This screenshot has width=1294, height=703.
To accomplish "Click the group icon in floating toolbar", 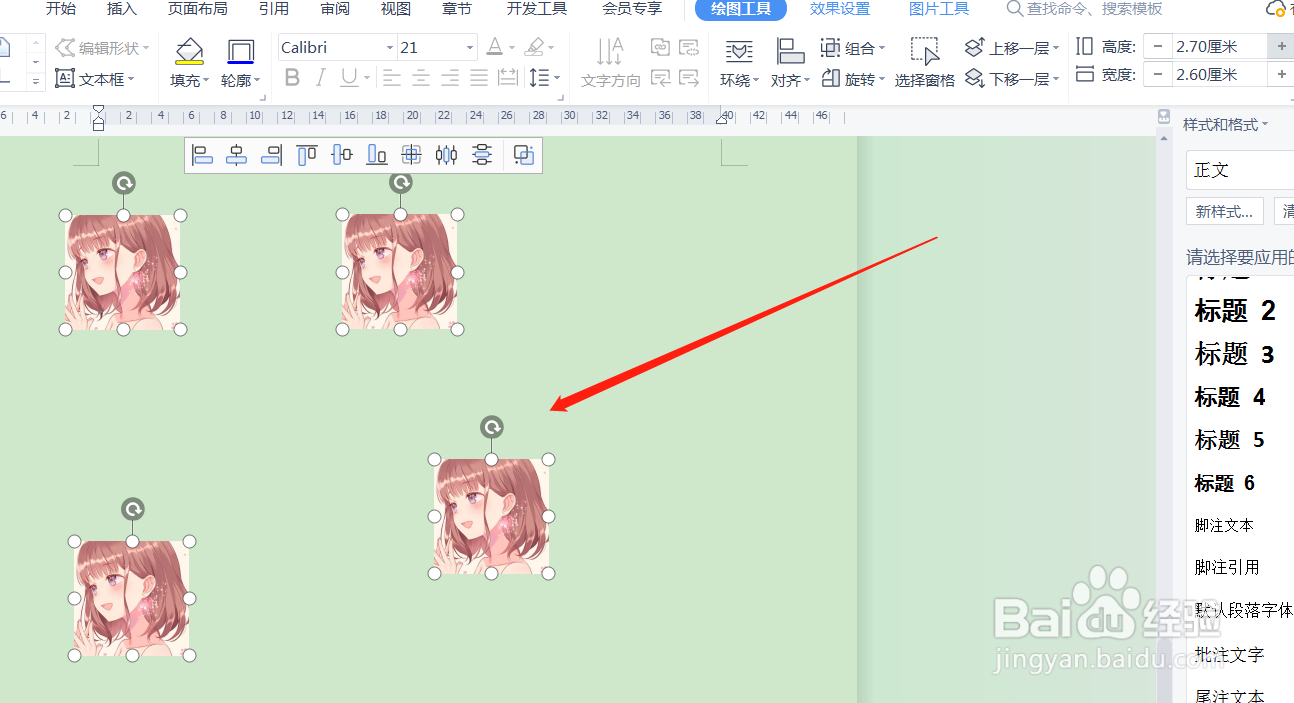I will coord(524,155).
